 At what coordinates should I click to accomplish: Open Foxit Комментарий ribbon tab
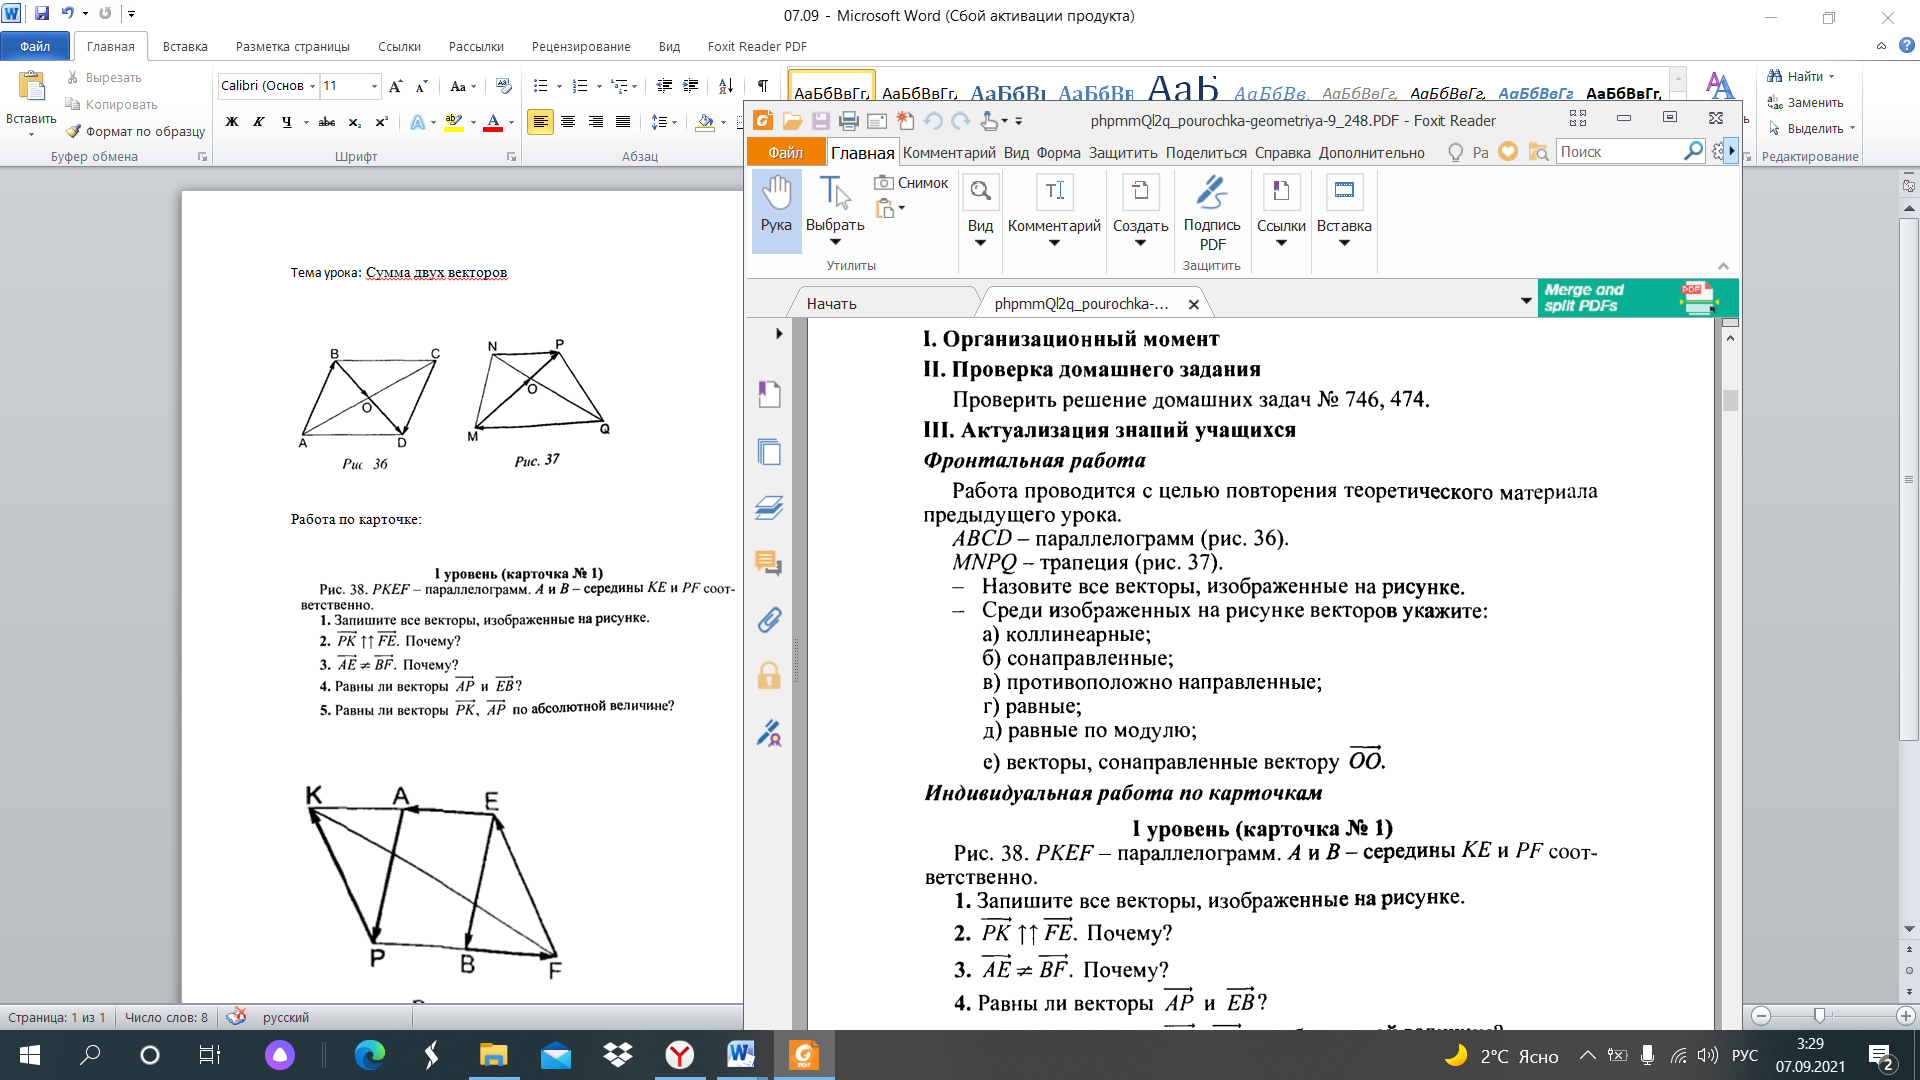pyautogui.click(x=949, y=152)
